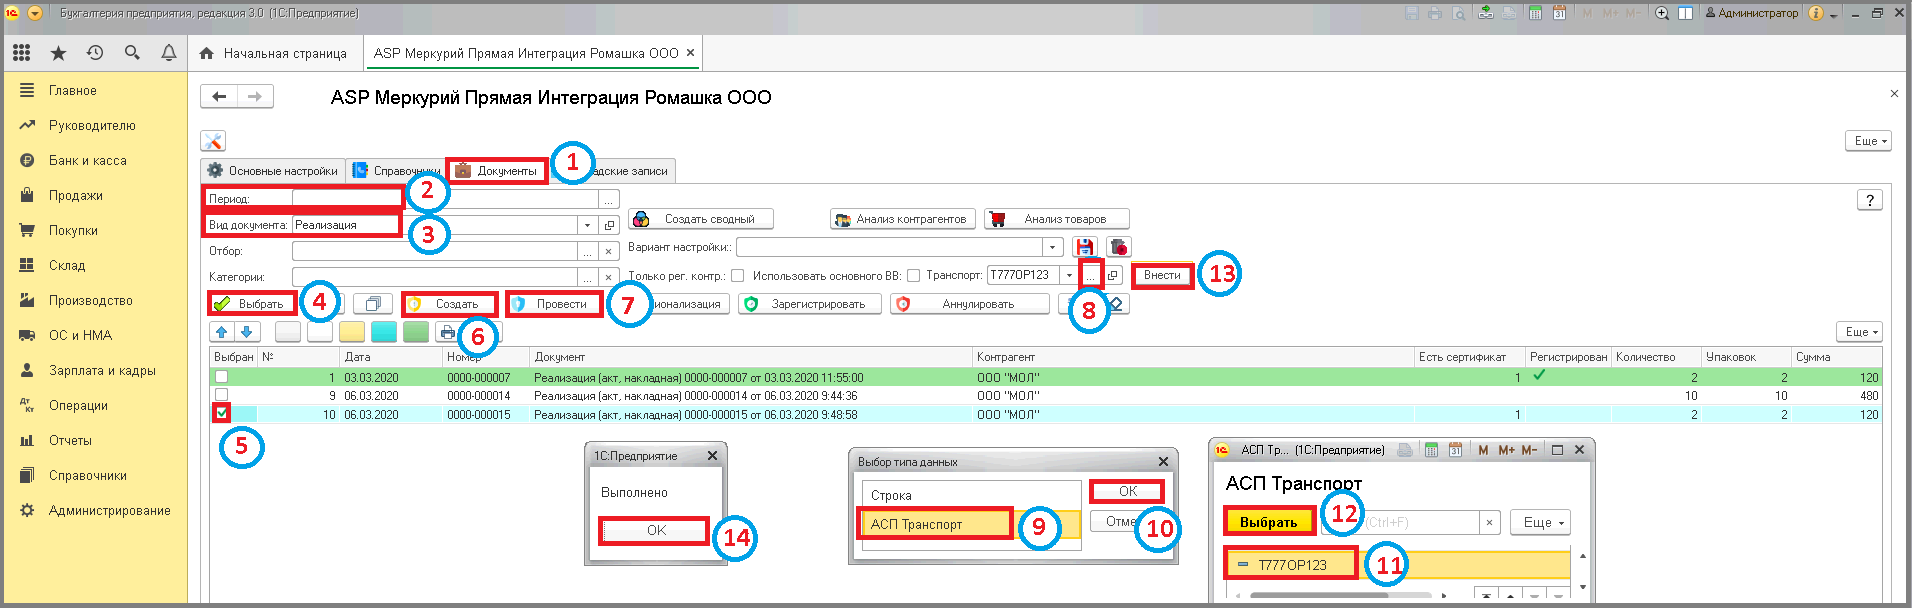Expand Вариант настройки dropdown
This screenshot has width=1912, height=608.
coord(1052,247)
